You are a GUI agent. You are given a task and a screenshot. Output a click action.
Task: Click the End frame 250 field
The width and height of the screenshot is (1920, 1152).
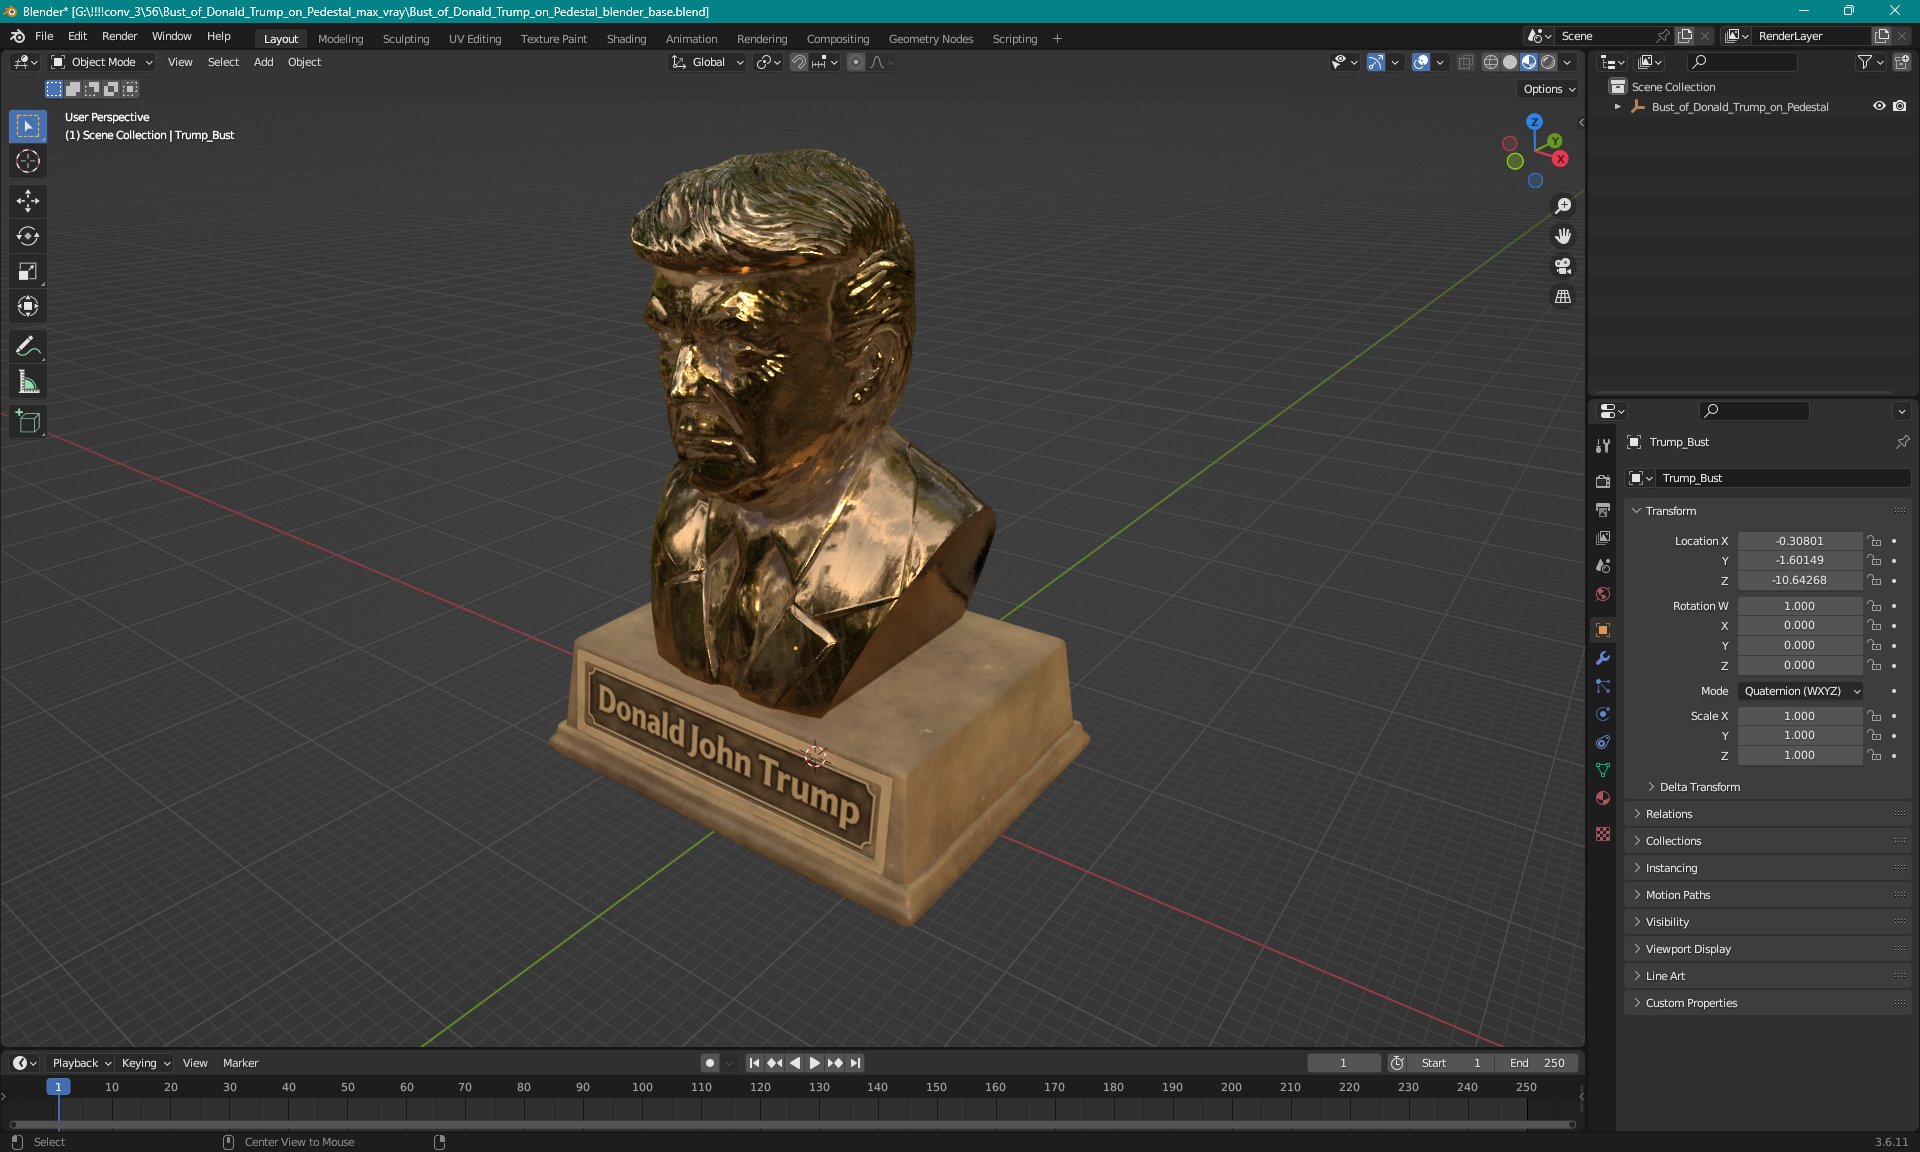coord(1537,1063)
